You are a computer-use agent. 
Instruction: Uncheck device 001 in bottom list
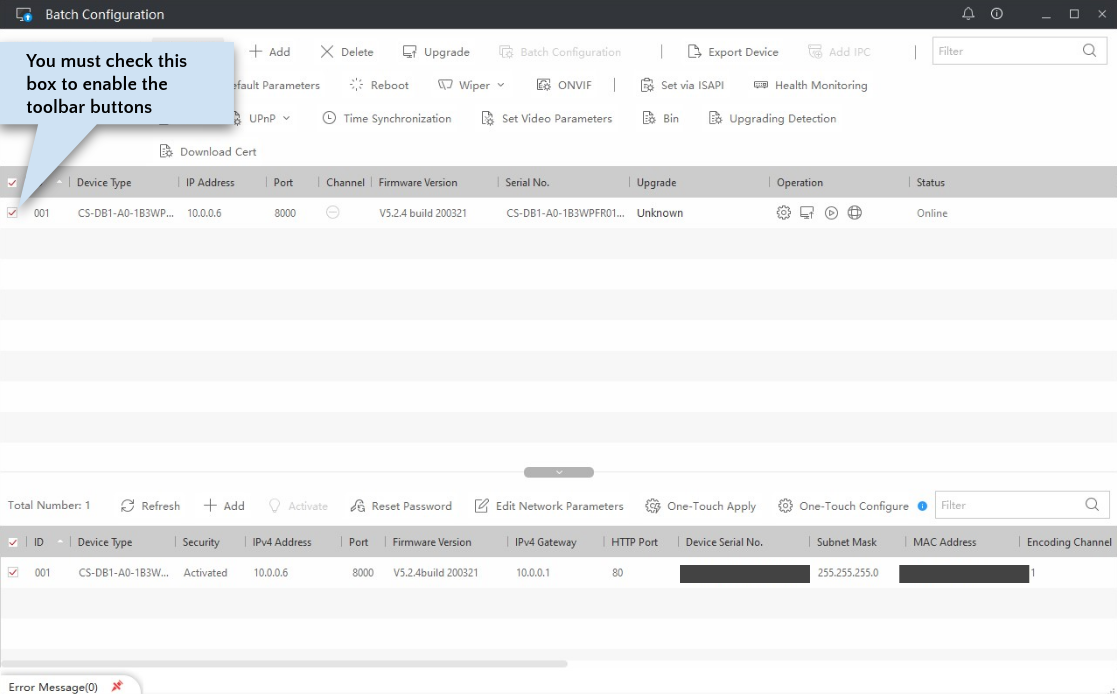tap(13, 572)
